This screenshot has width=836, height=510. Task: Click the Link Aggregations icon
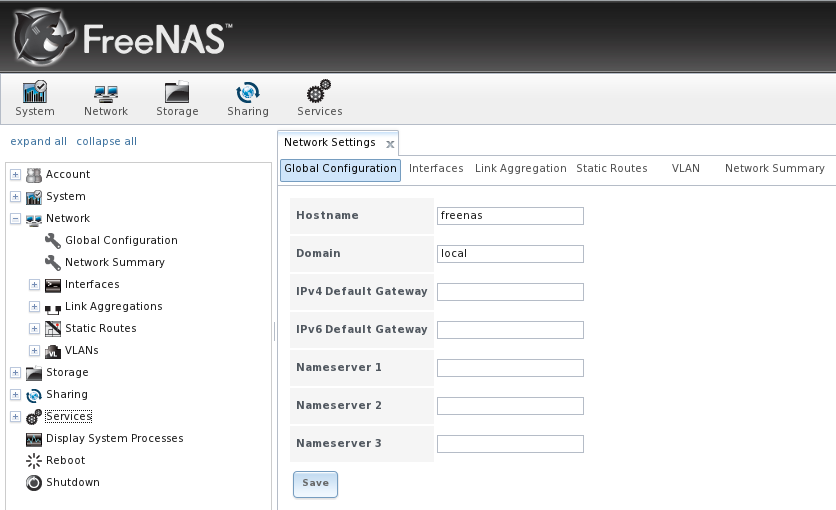pos(53,309)
